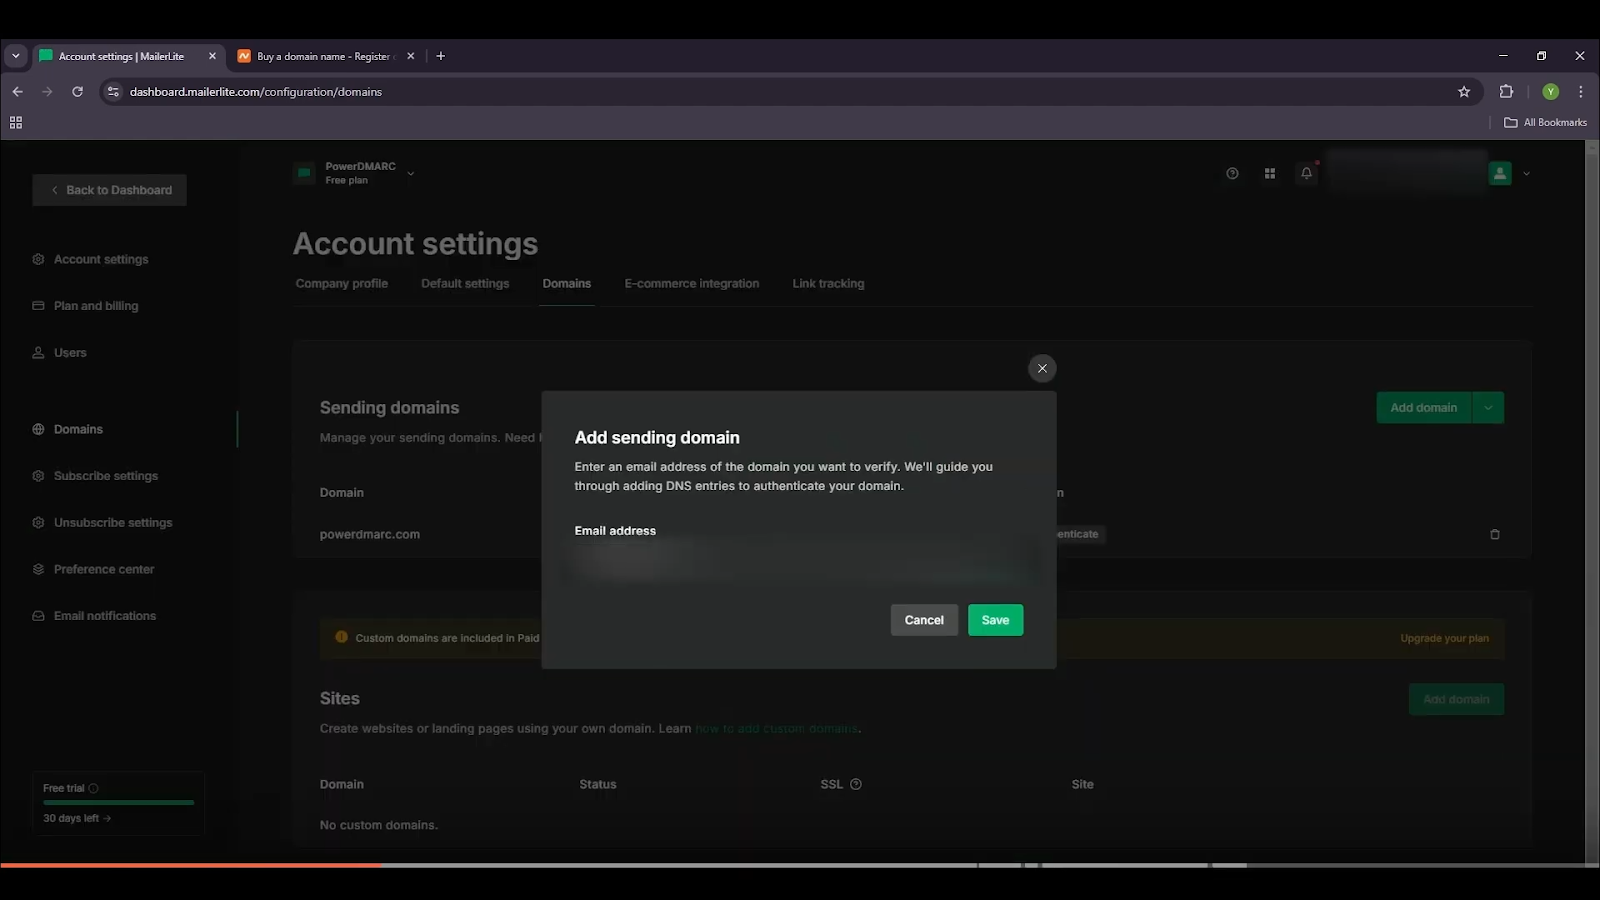Open the Link tracking tab
This screenshot has height=900, width=1600.
(x=828, y=284)
